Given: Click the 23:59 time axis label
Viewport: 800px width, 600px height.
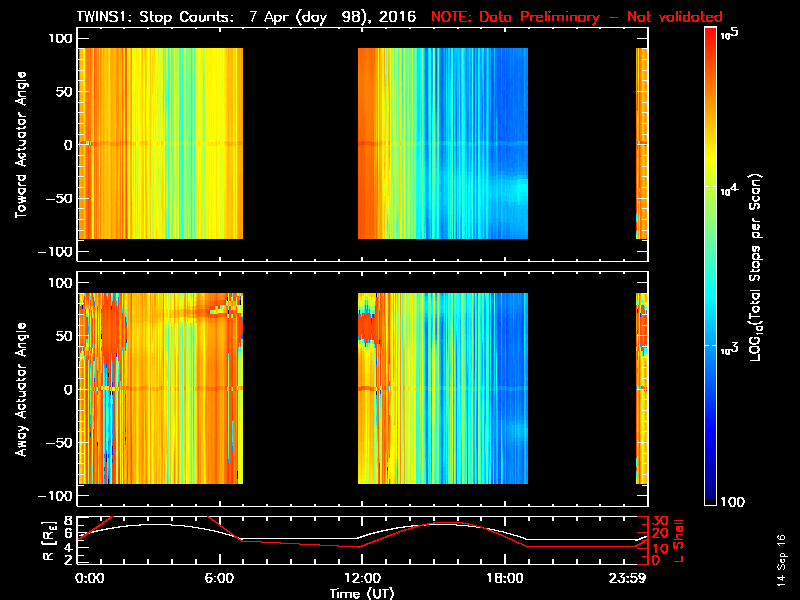Looking at the screenshot, I should [633, 578].
